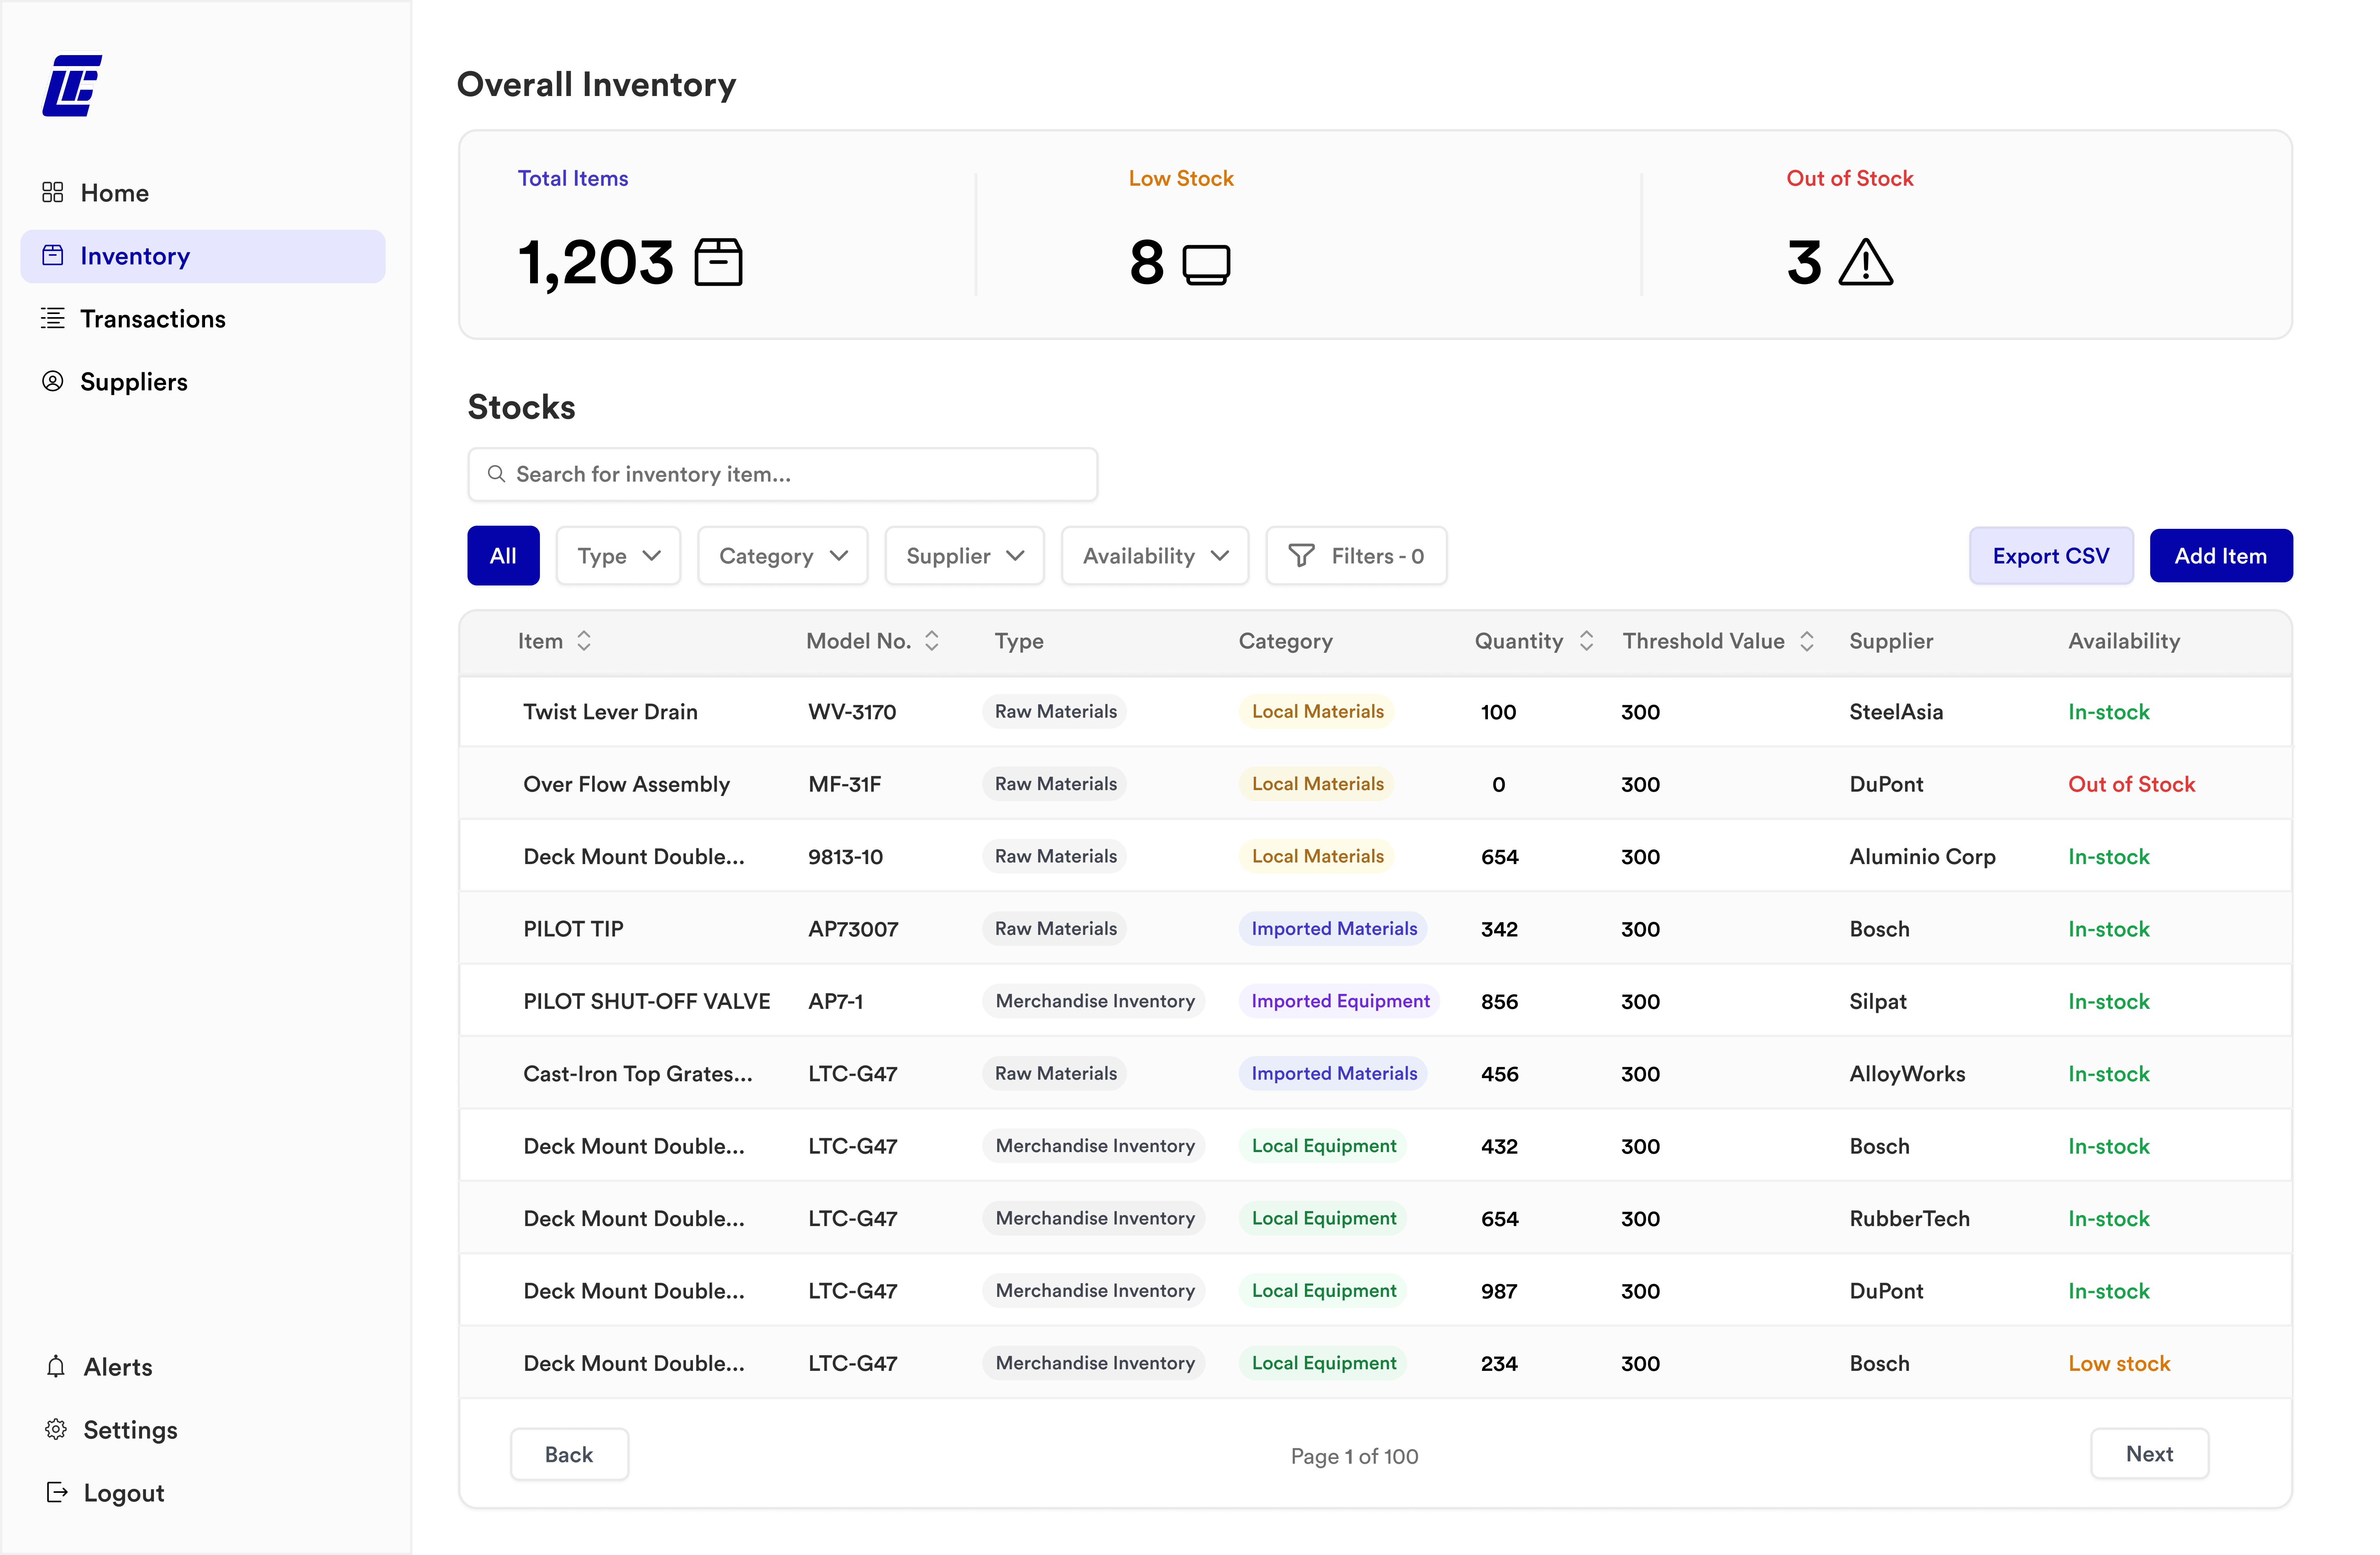Select Inventory menu item

203,256
